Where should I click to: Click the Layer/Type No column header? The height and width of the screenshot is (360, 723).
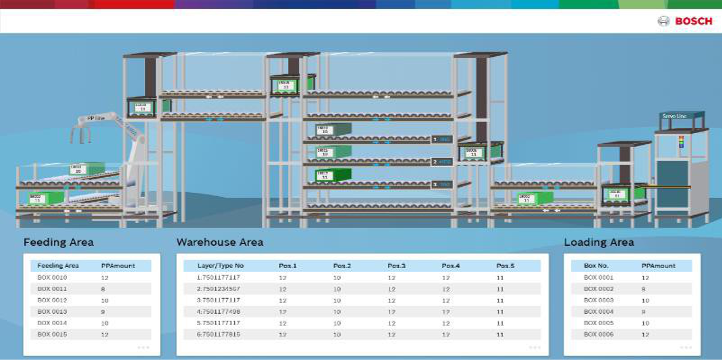click(220, 266)
